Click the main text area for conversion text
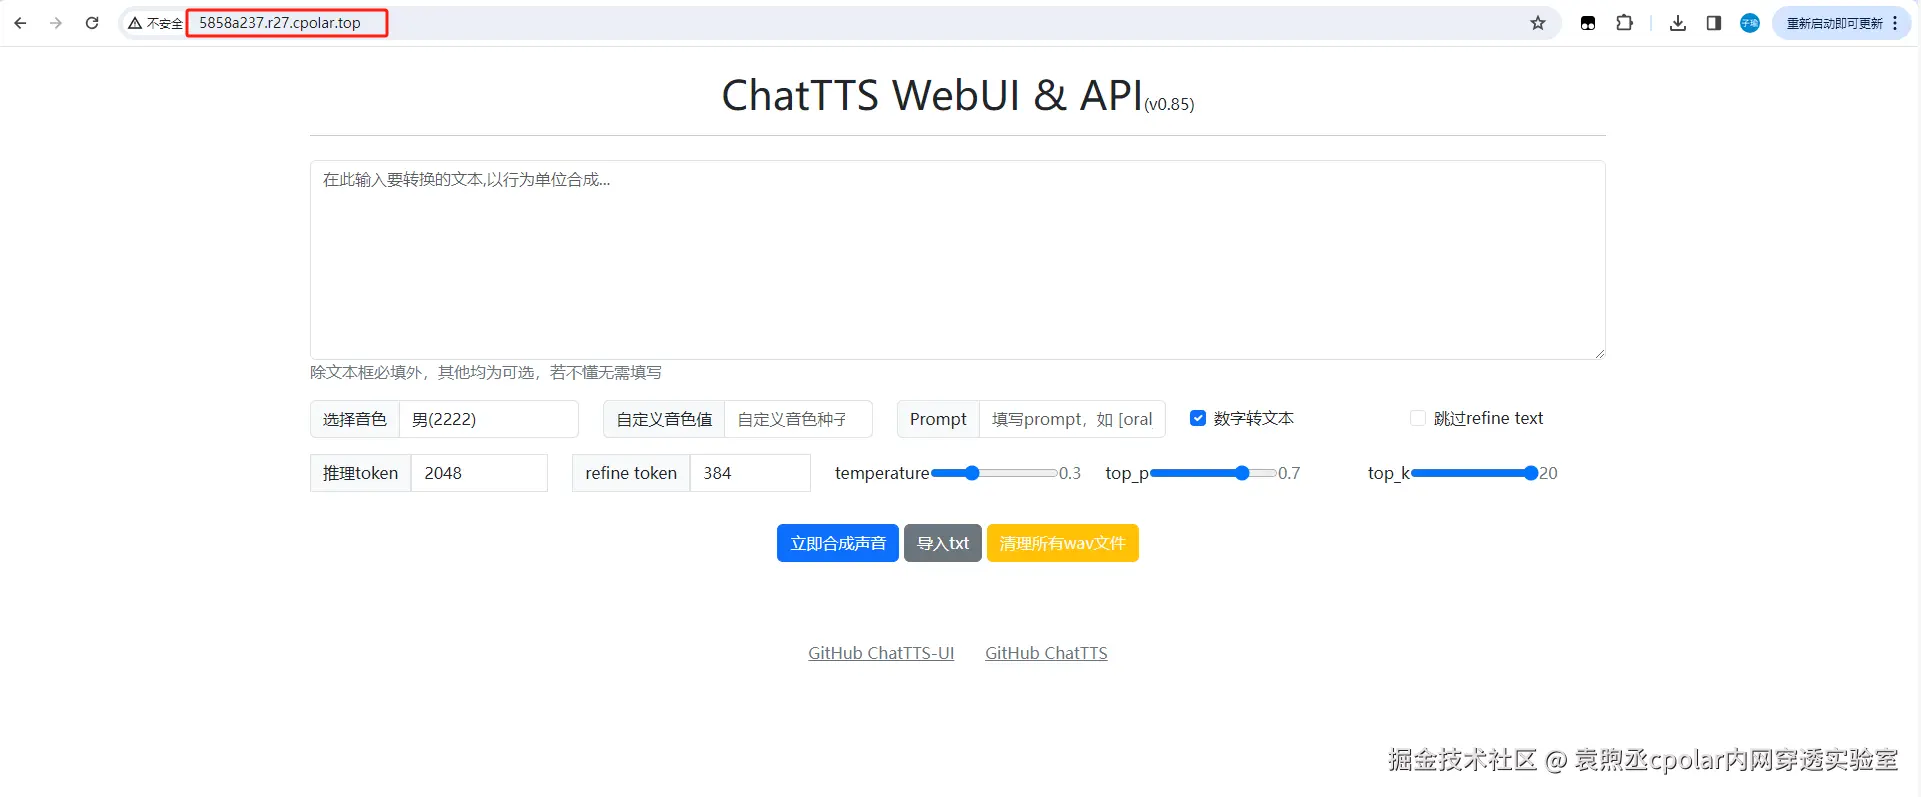Screen dimensions: 1921x797 (957, 260)
